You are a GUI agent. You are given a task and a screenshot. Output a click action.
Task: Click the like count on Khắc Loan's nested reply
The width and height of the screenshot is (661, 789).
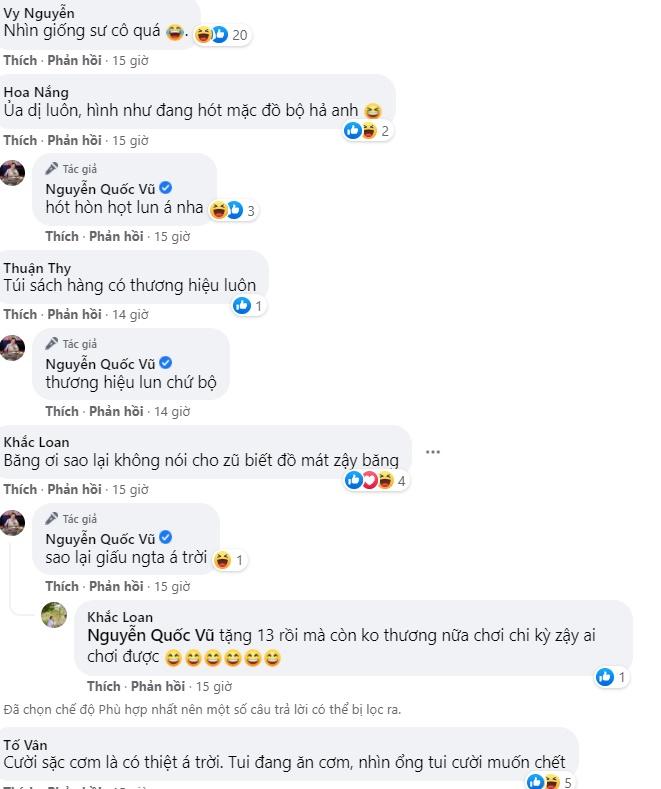(x=611, y=677)
